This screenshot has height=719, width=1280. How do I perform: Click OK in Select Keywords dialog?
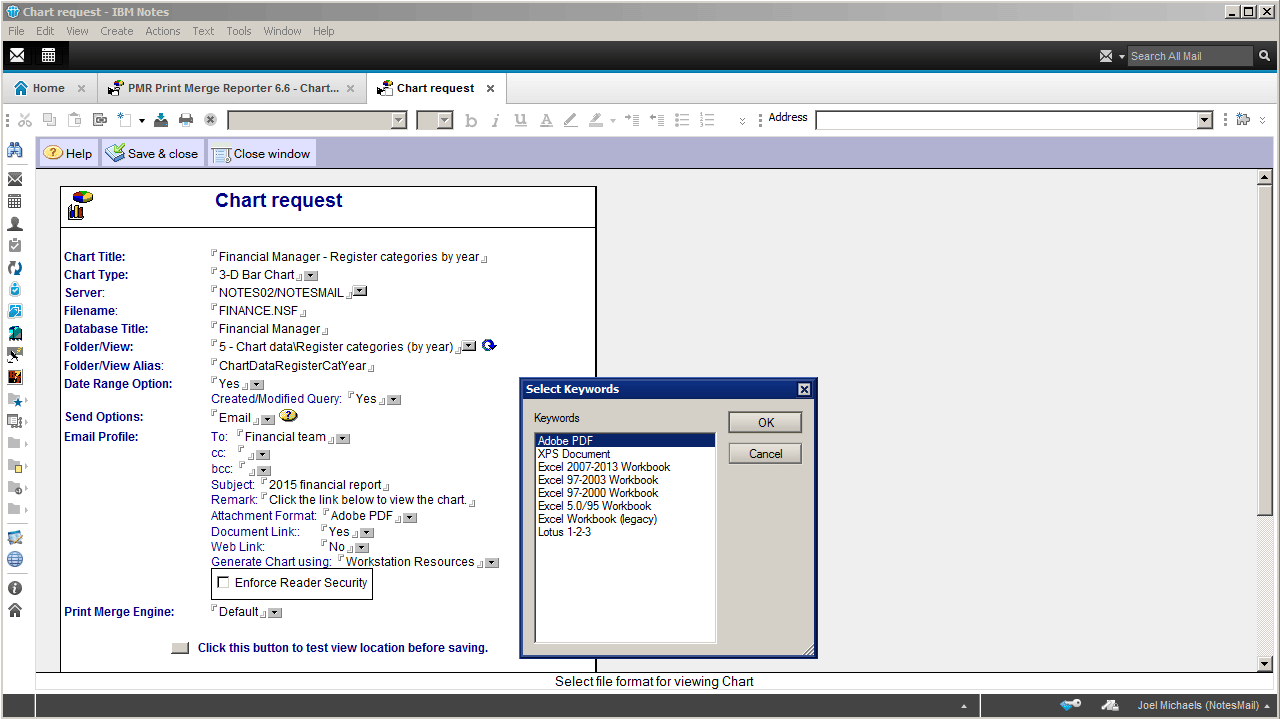(765, 422)
